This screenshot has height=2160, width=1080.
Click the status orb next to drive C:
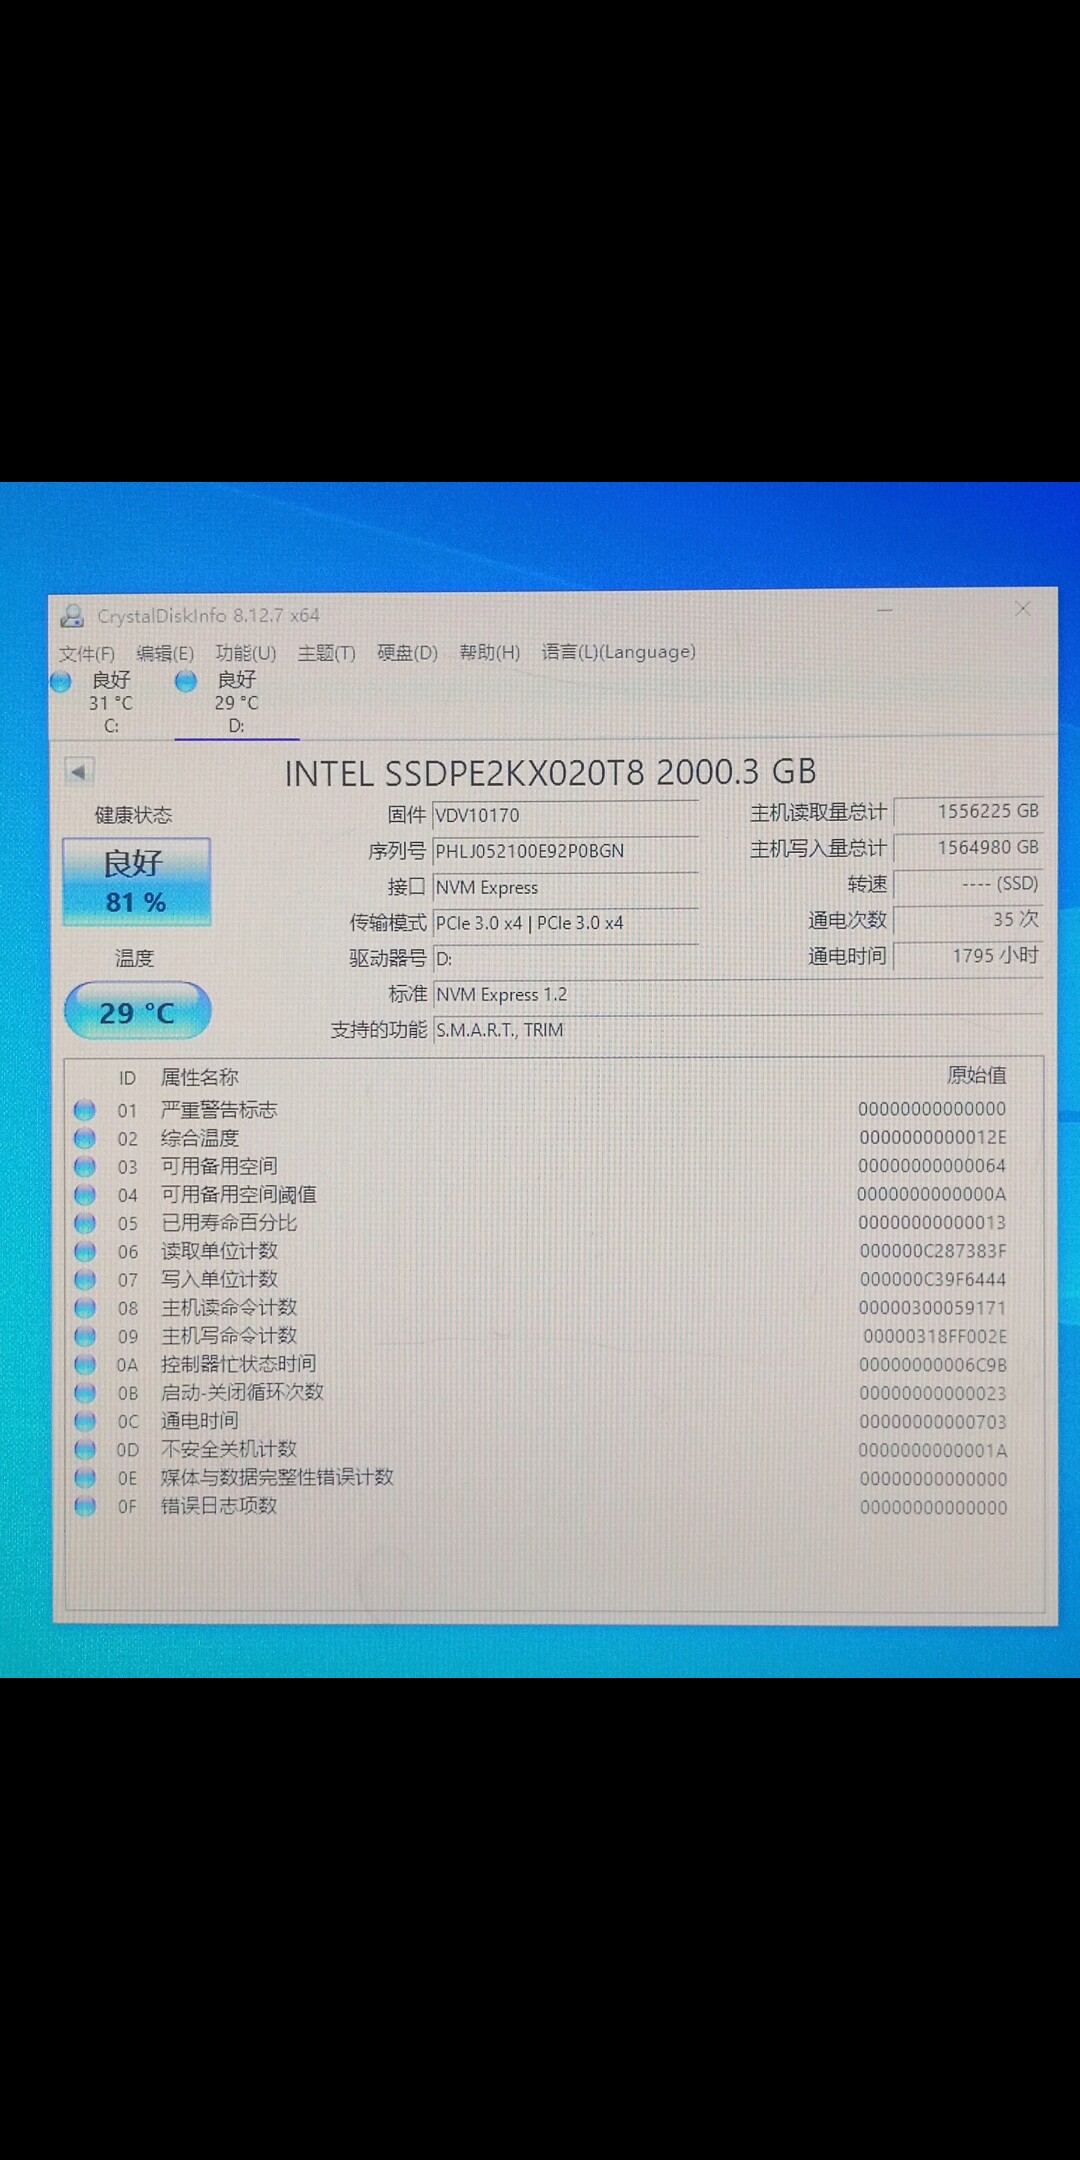point(61,681)
